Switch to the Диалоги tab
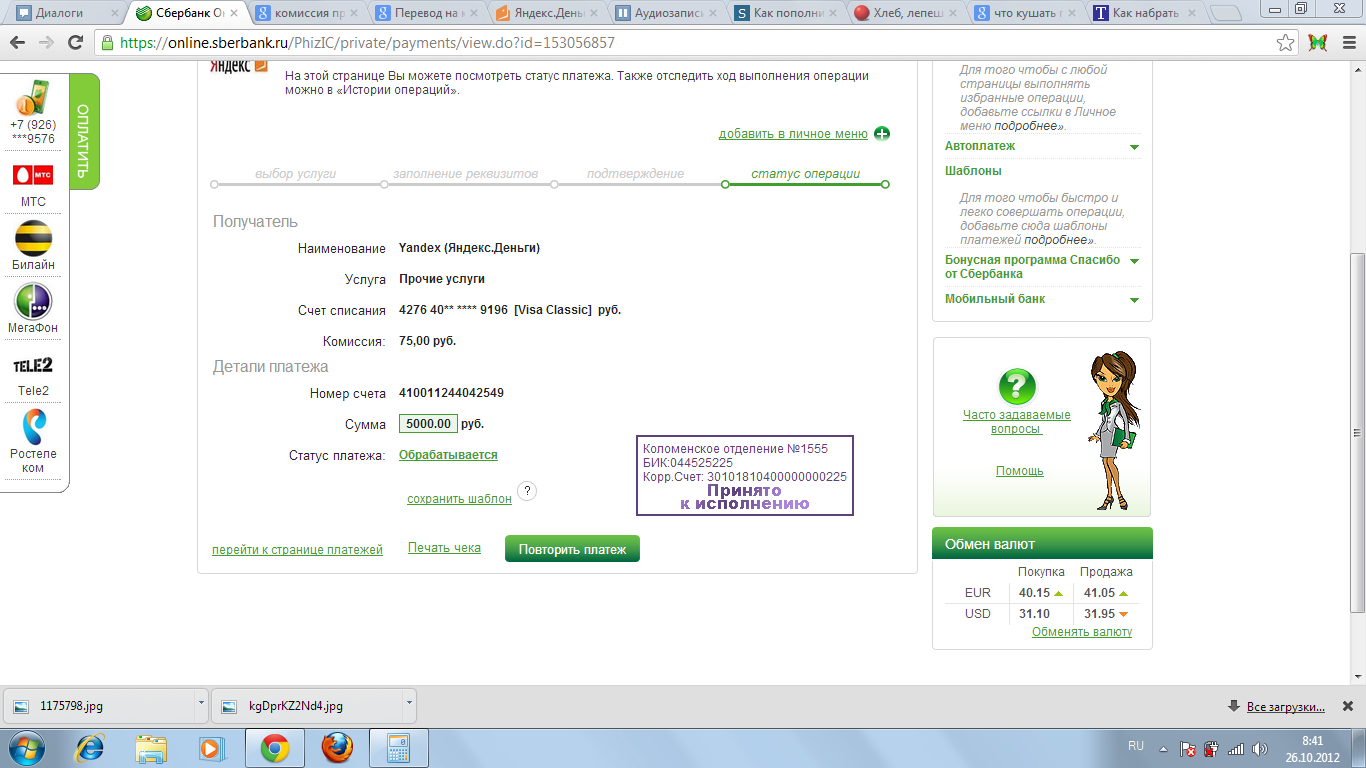Screen dimensions: 1366x768 [x=63, y=13]
